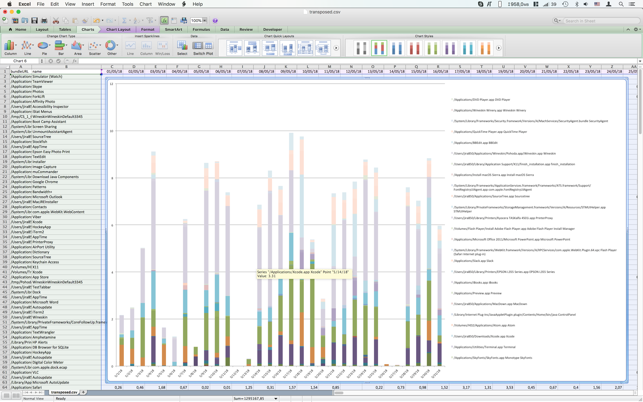Select the Area chart type
The width and height of the screenshot is (643, 402).
point(78,47)
